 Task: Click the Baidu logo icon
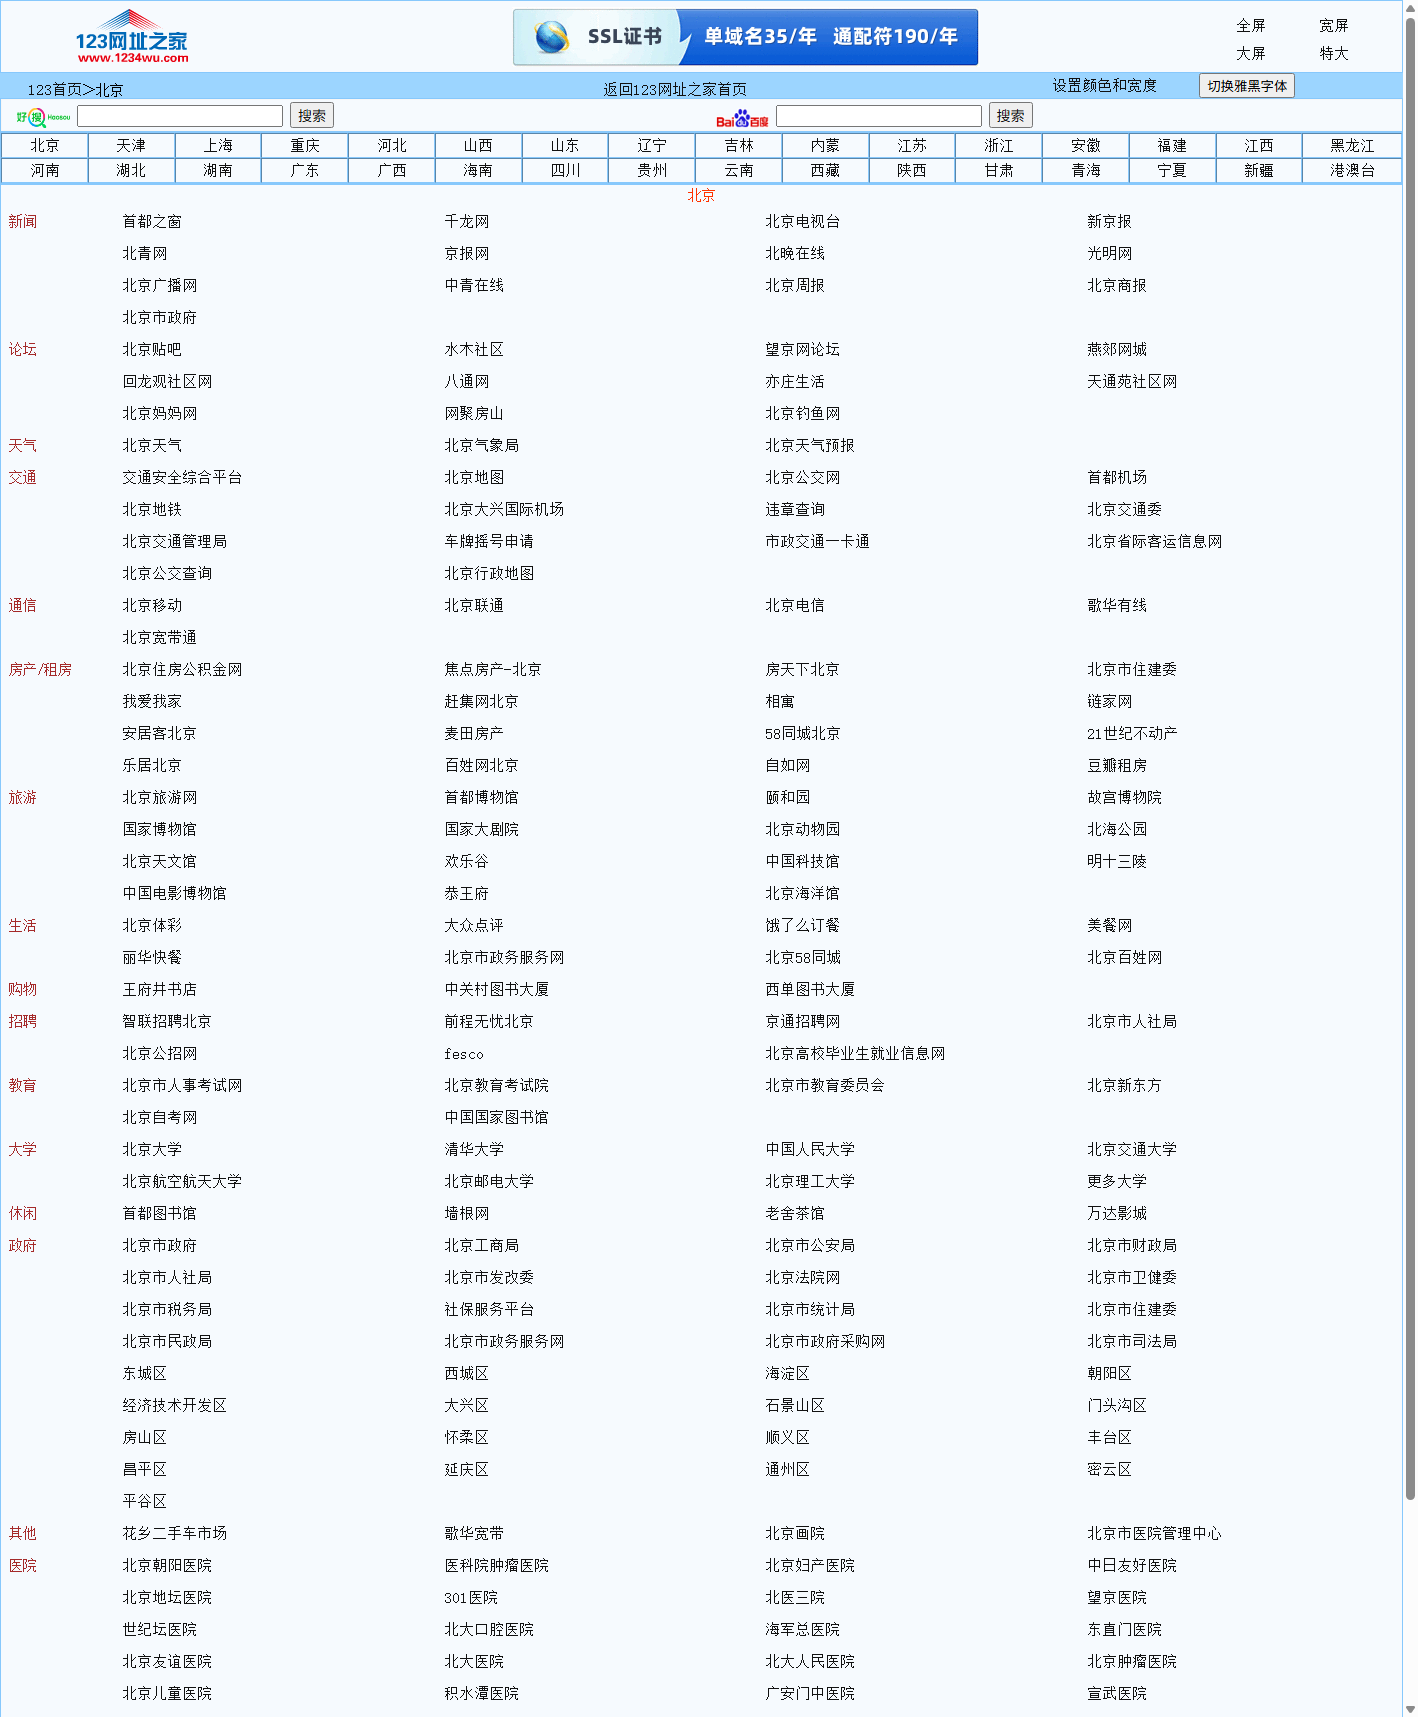click(741, 118)
